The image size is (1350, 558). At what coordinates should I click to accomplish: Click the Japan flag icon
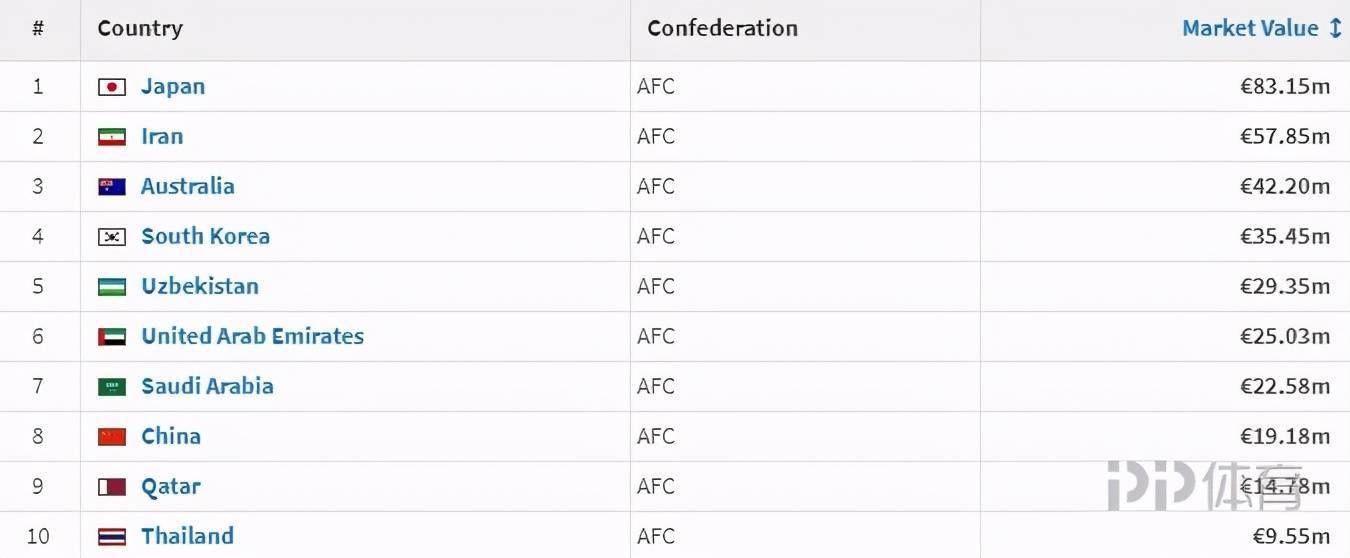(x=112, y=87)
